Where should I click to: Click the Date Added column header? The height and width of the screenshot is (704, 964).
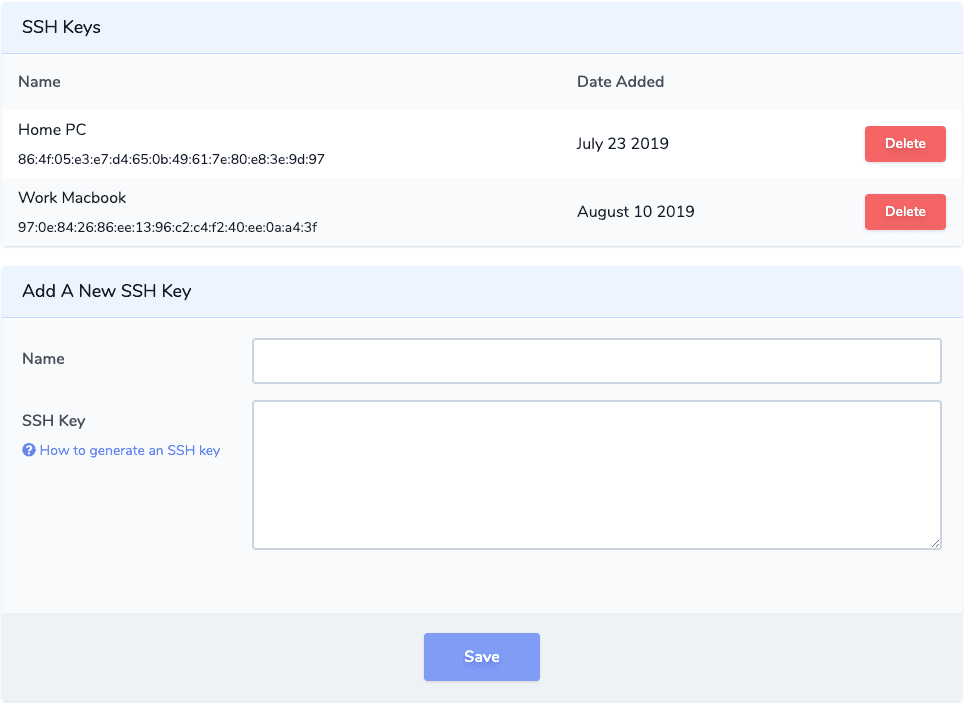620,82
